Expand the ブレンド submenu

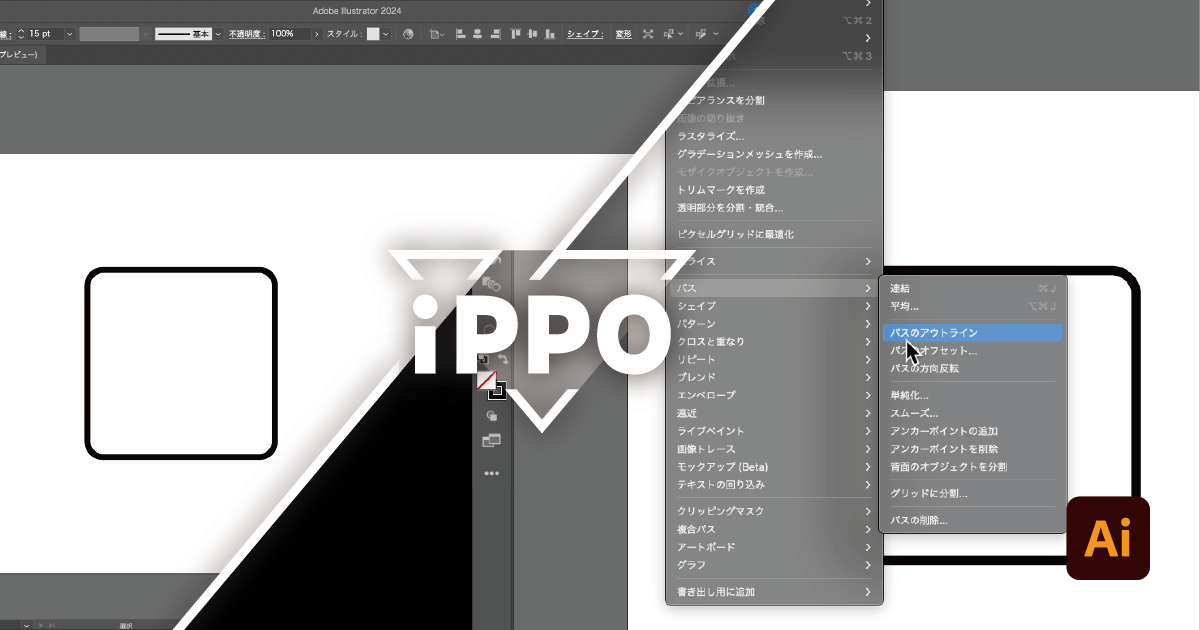tap(774, 377)
